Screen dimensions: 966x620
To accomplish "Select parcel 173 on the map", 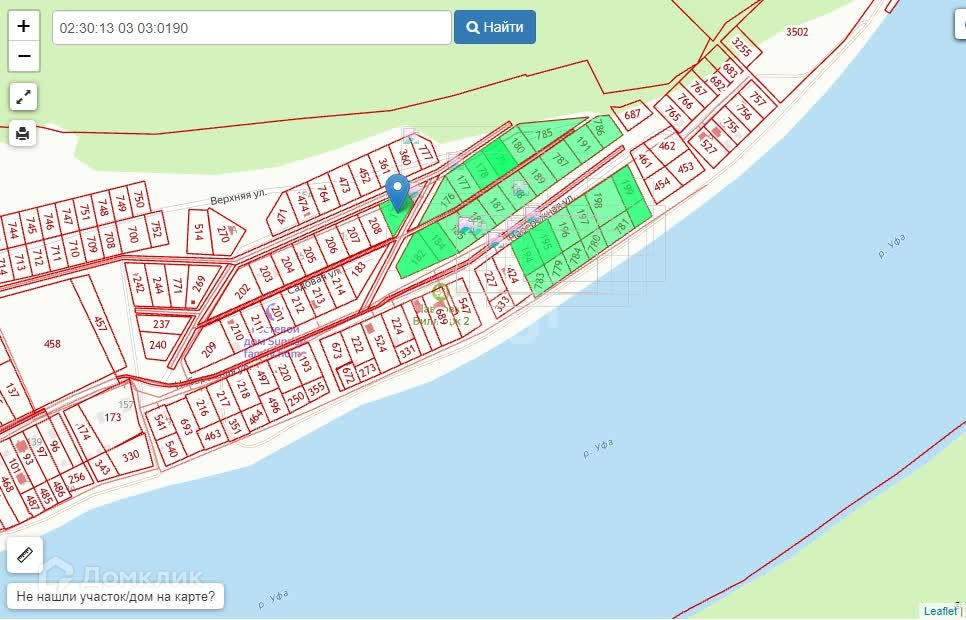I will tap(113, 417).
